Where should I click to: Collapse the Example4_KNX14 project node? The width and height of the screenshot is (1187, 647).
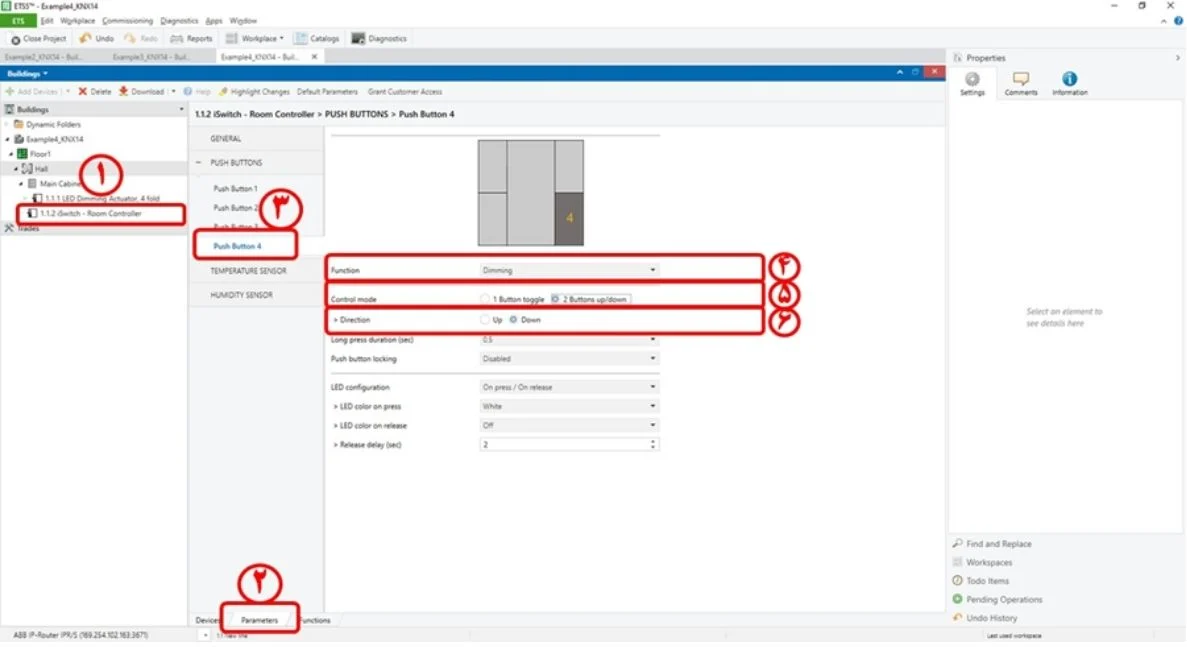(8, 139)
